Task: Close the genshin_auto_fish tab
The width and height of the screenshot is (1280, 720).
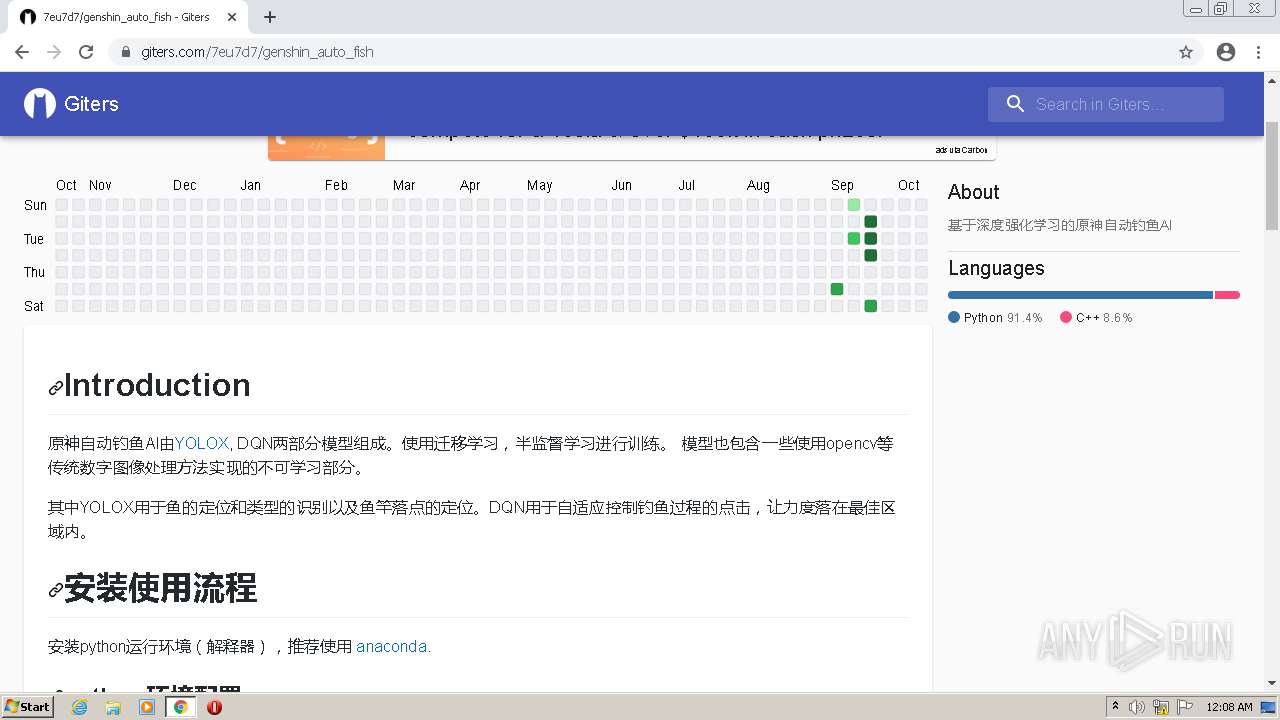Action: 232,17
